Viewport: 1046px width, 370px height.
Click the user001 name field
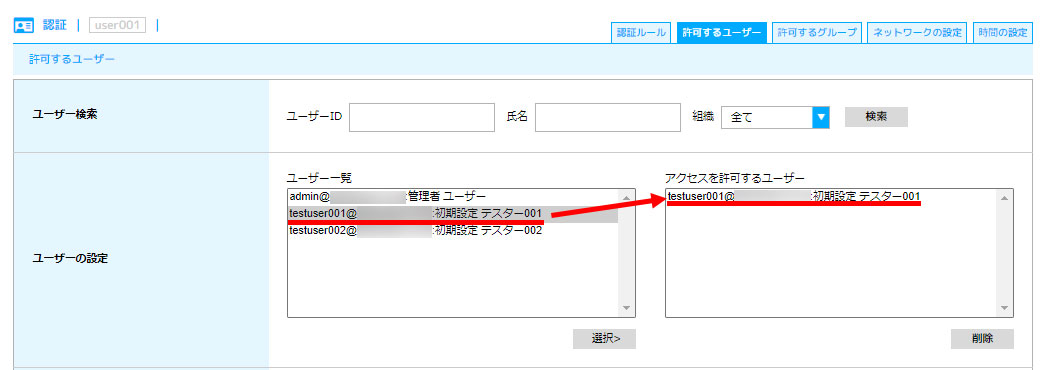[117, 25]
